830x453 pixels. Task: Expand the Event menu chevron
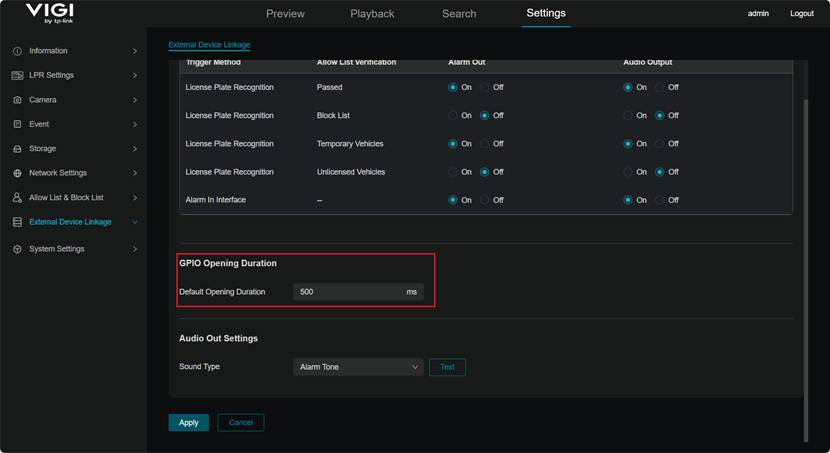[135, 124]
